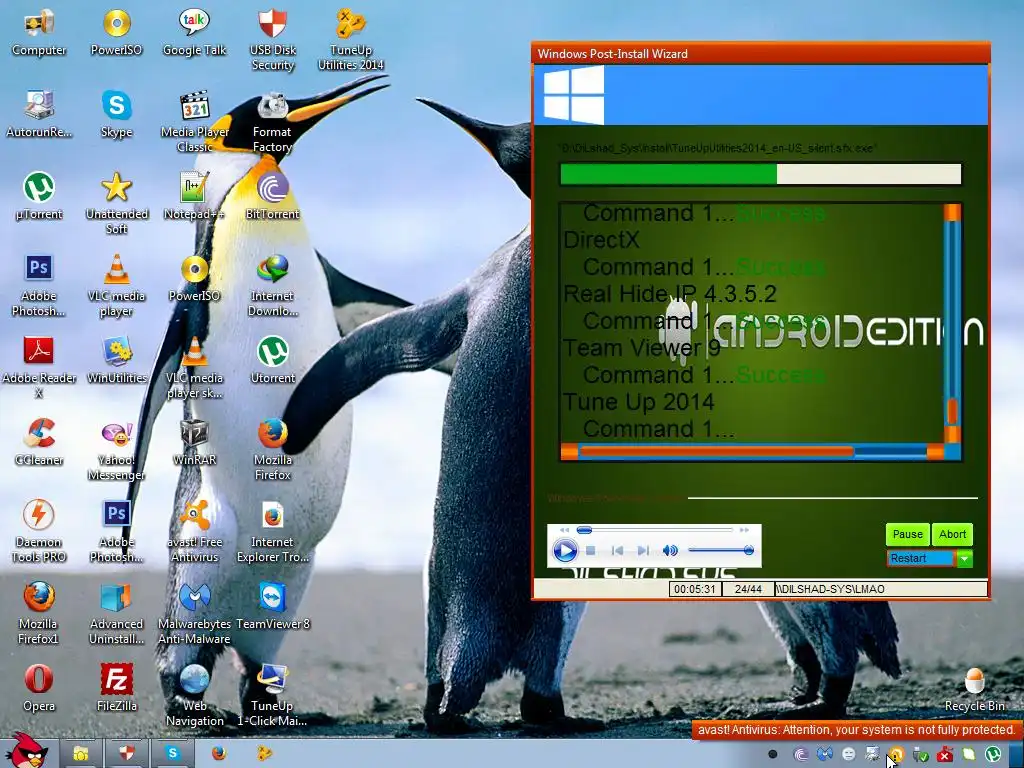Open the TuneUp 1-Click Maintenance shortcut
1024x768 pixels.
(x=272, y=696)
